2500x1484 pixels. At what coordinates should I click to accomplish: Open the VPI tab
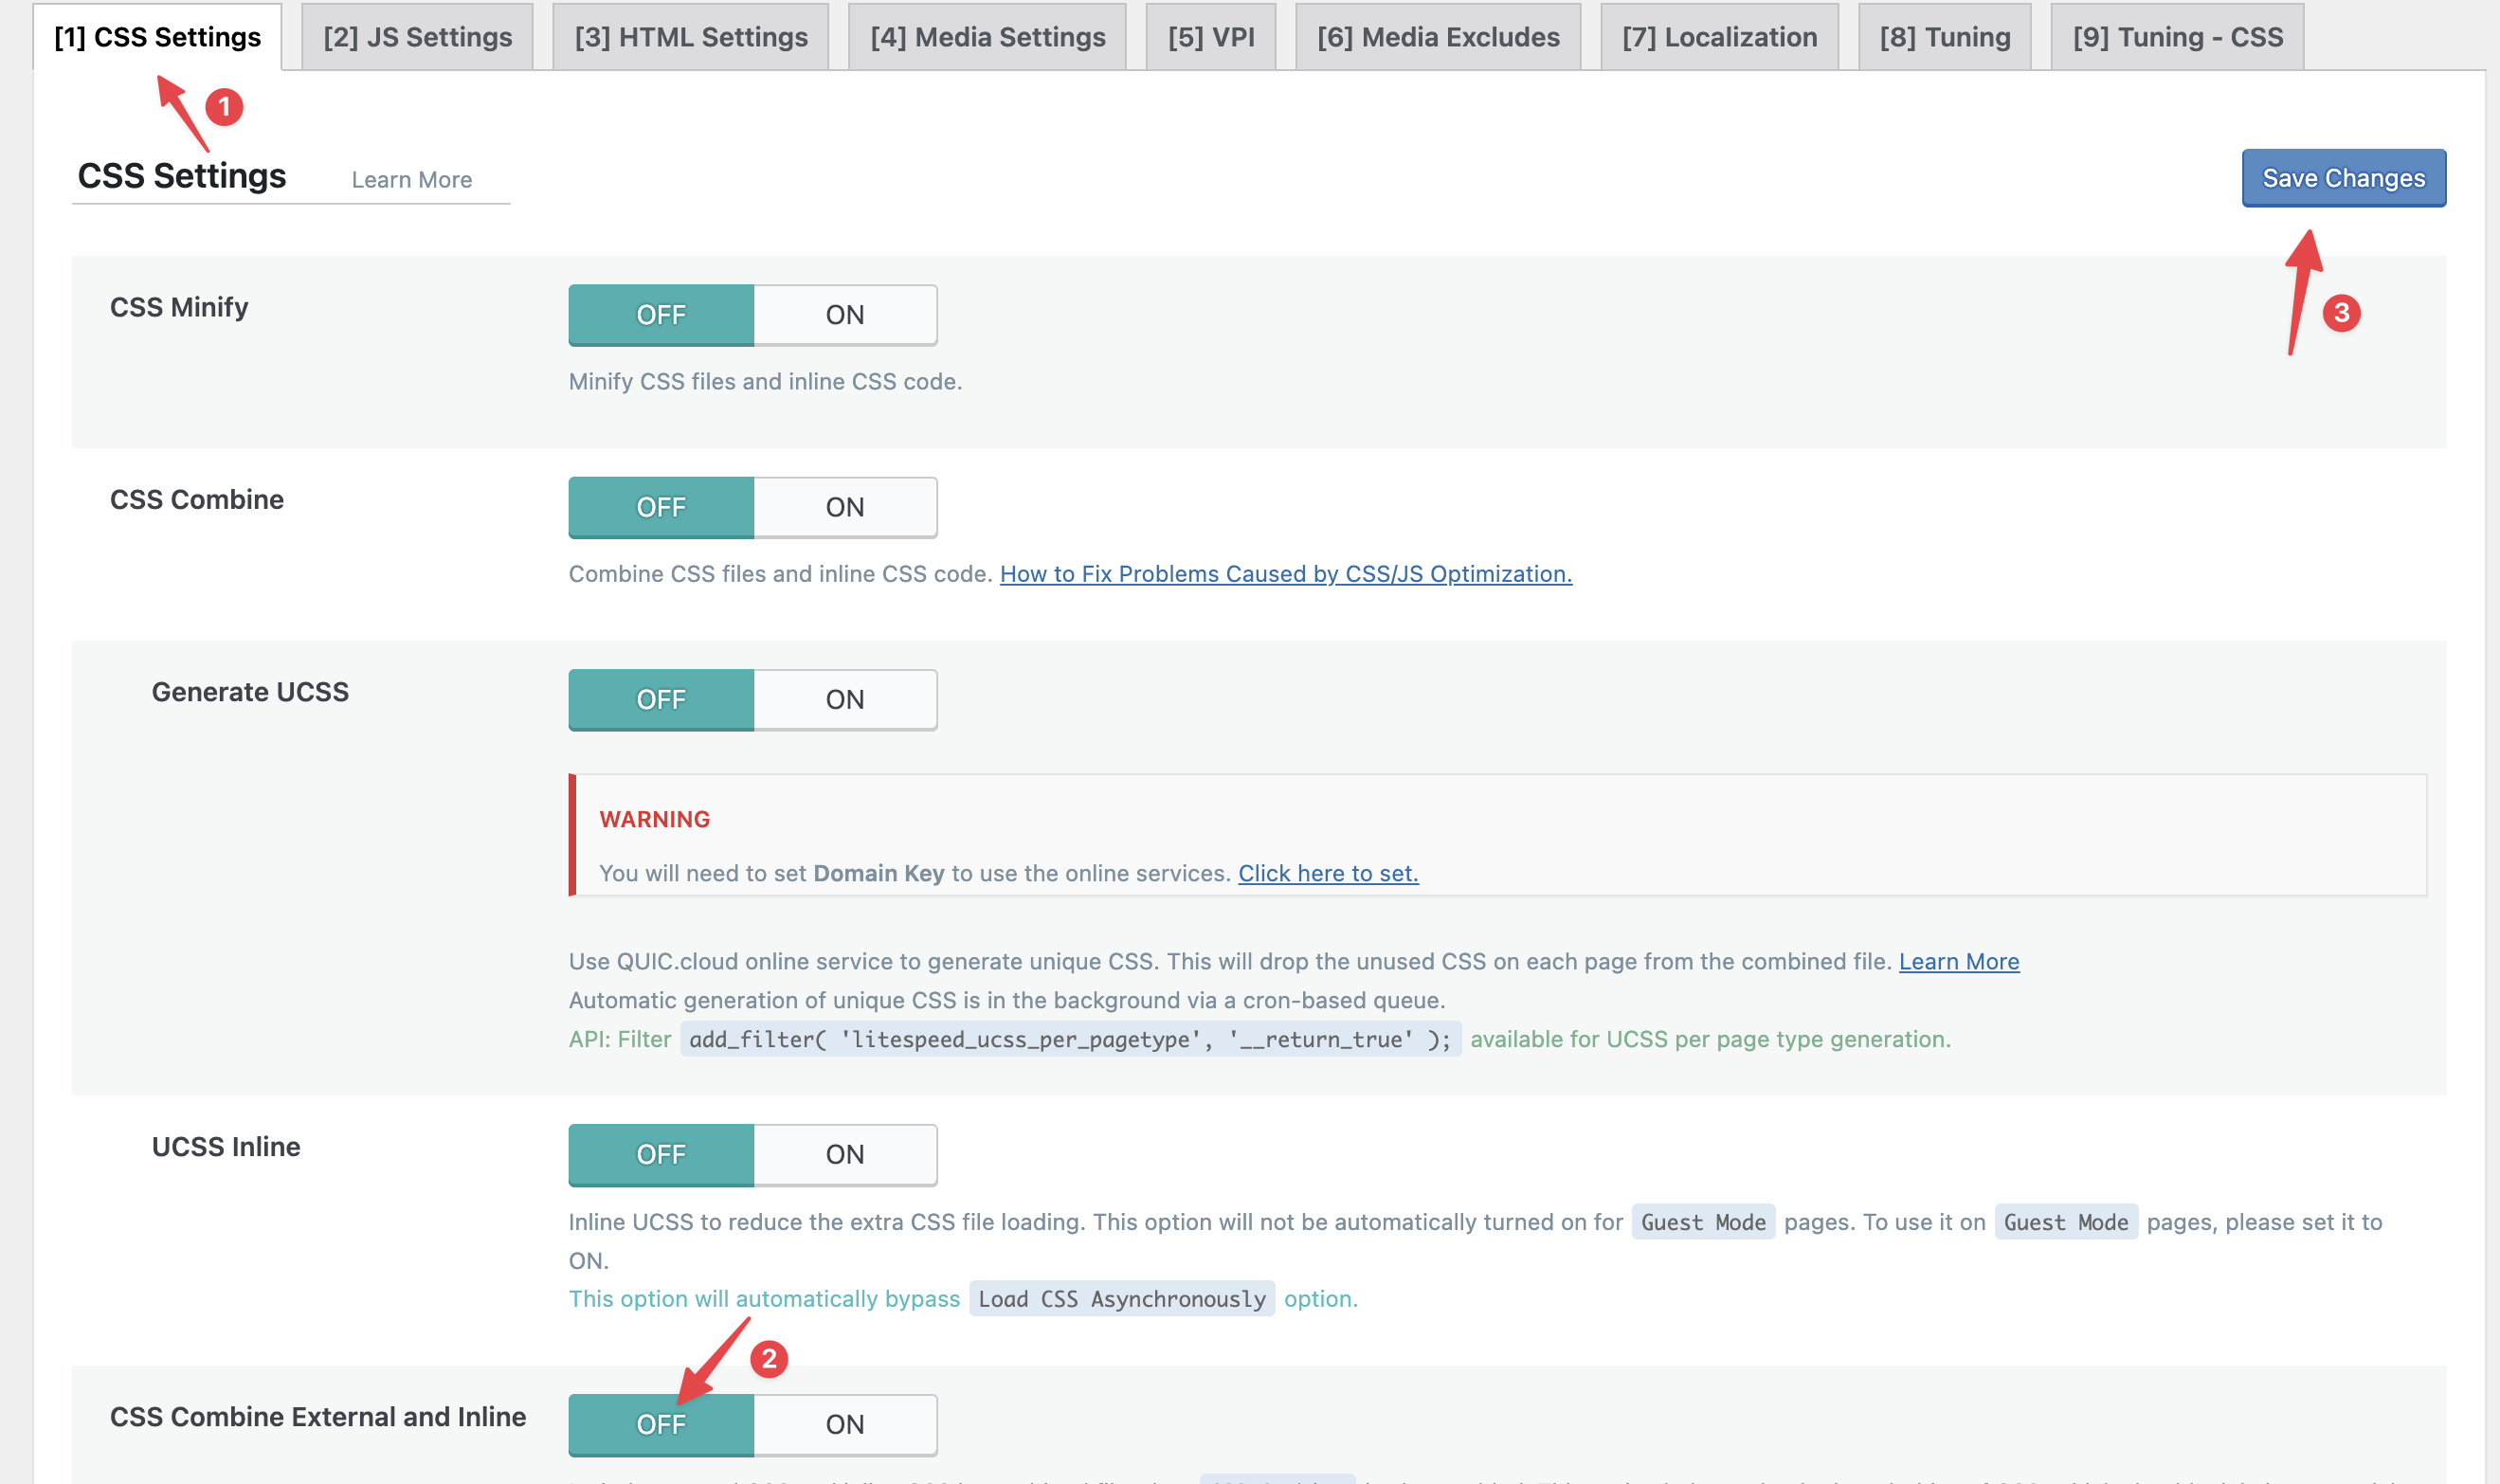point(1210,37)
